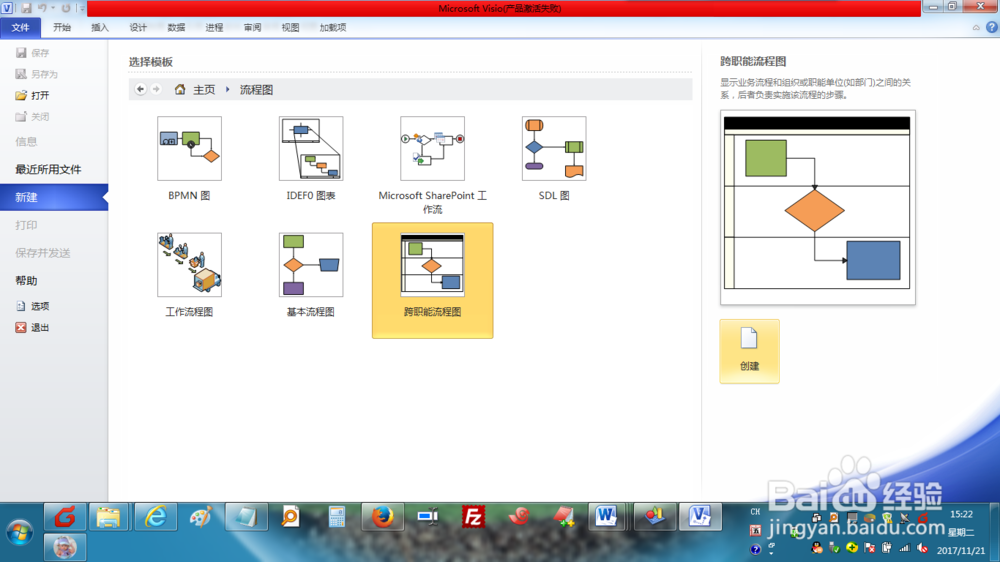The height and width of the screenshot is (562, 1000).
Task: Open the file explorer taskbar icon
Action: click(108, 517)
